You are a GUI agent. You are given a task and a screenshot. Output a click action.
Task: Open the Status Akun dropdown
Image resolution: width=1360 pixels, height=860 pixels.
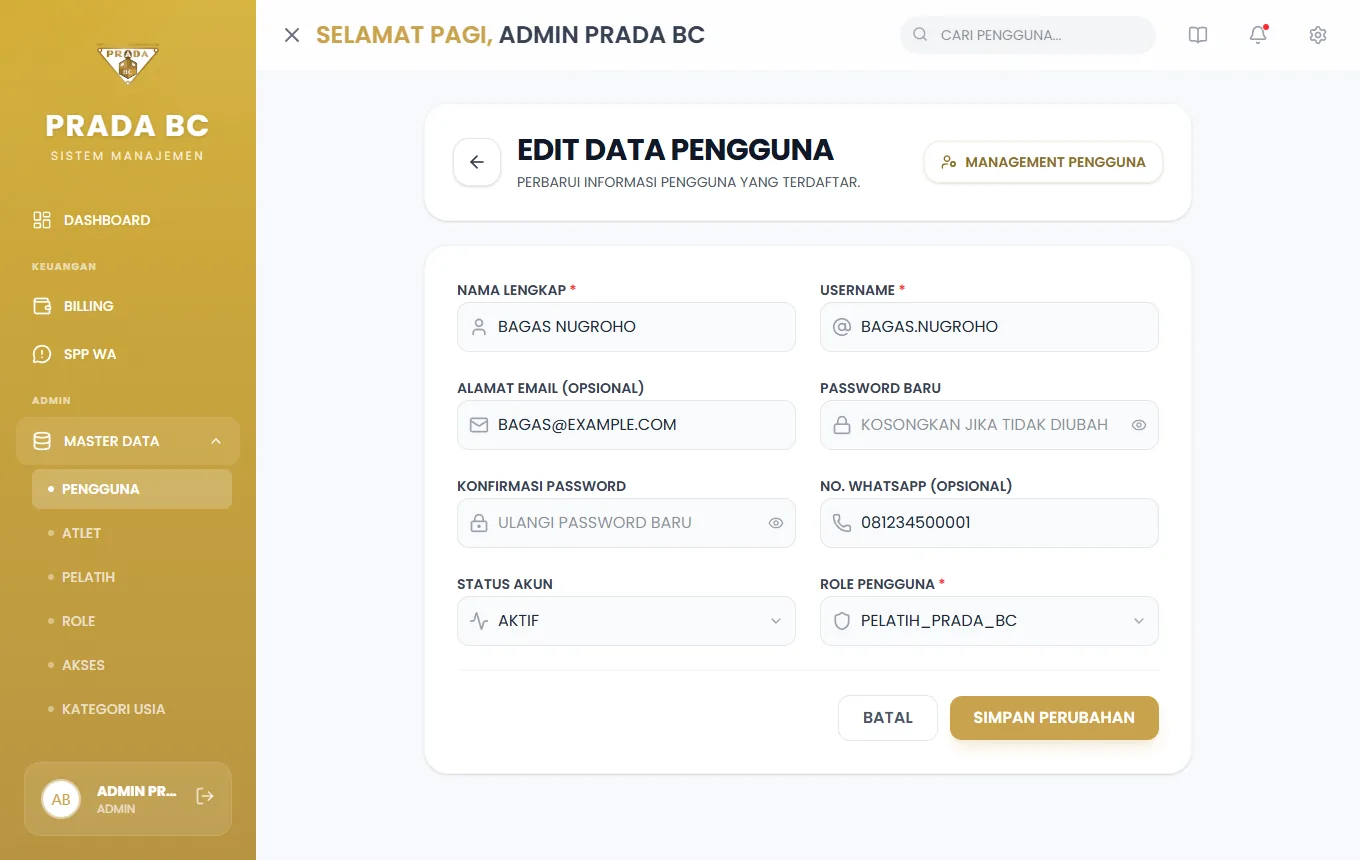point(626,621)
